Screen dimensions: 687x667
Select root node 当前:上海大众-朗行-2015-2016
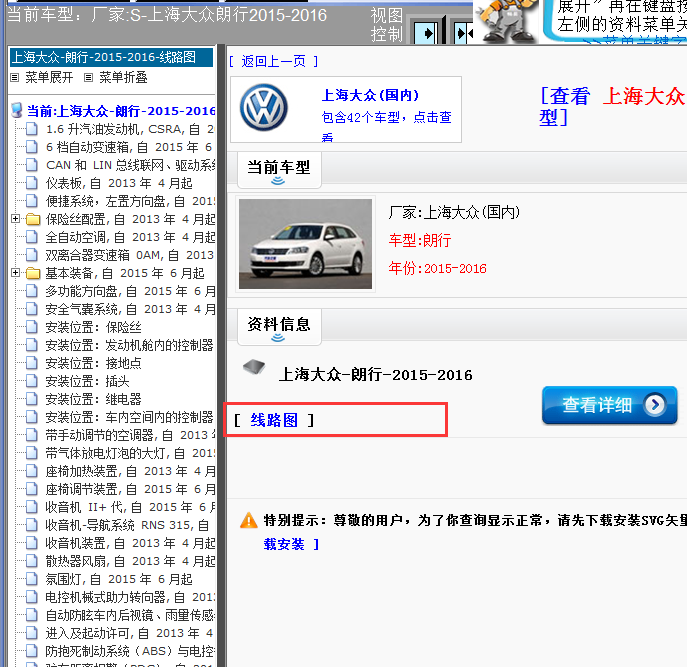pyautogui.click(x=121, y=111)
